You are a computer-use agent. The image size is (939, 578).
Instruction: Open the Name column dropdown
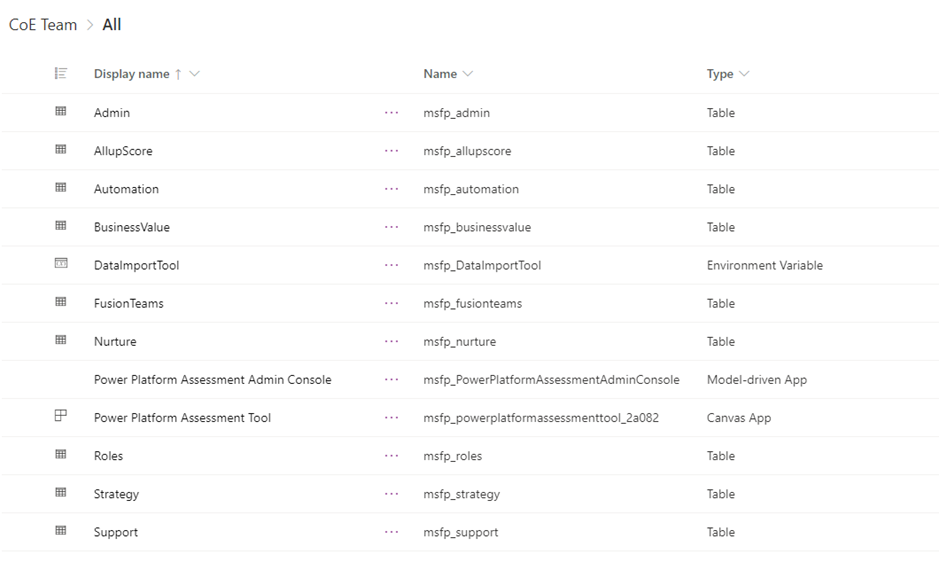468,73
